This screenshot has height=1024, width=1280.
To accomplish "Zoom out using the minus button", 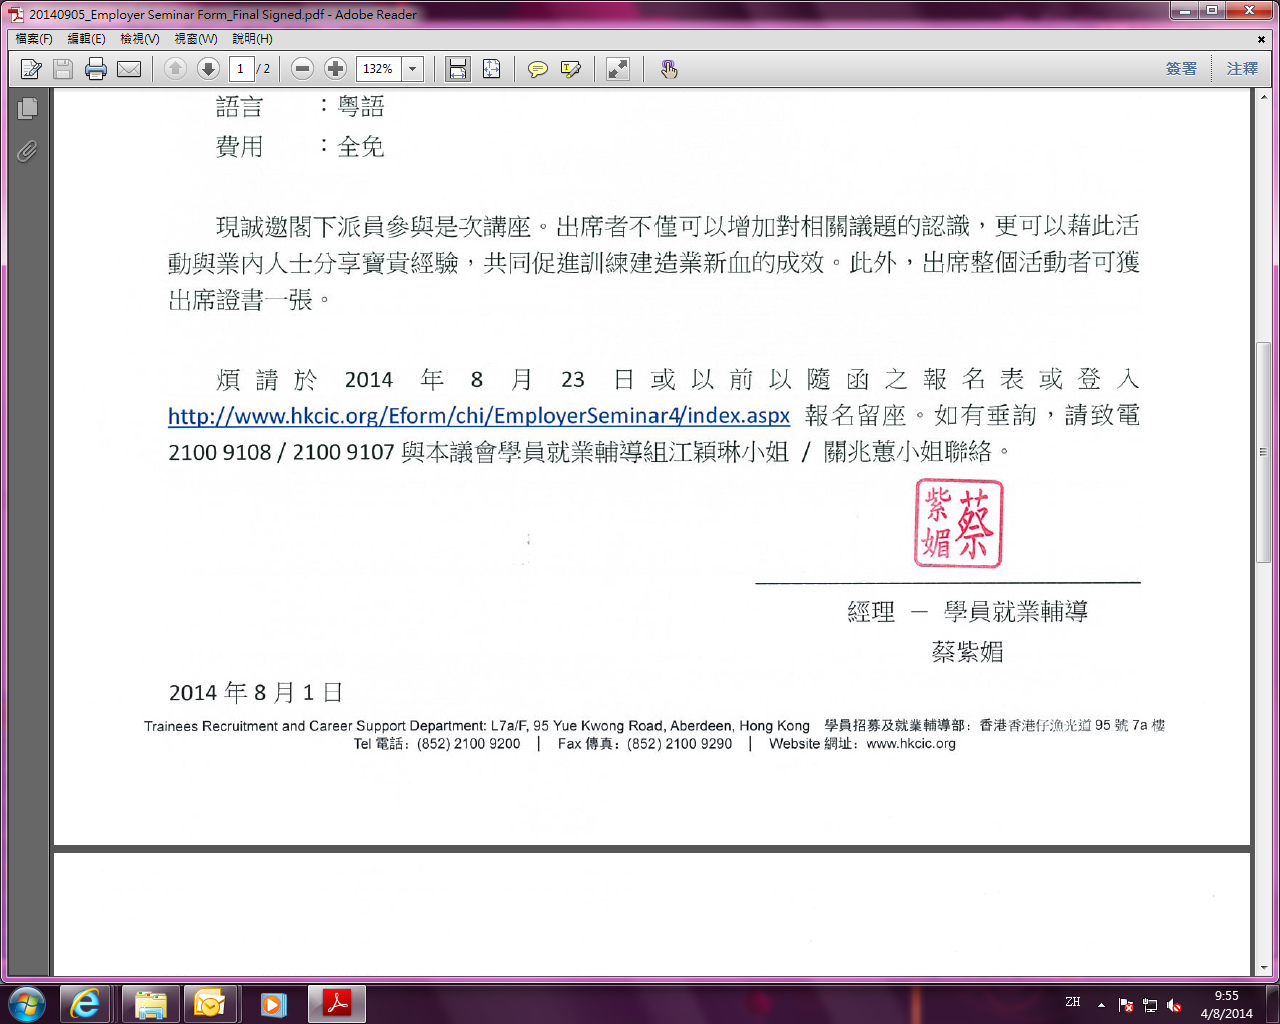I will tap(302, 69).
